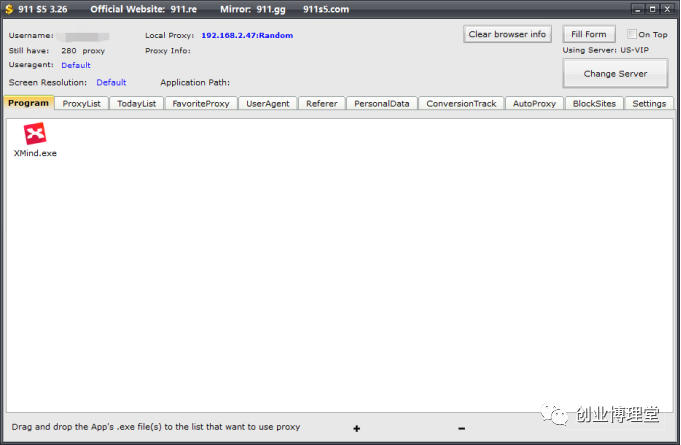The width and height of the screenshot is (681, 445).
Task: Click the 'Official Website: 911.re' title text
Action: click(144, 9)
